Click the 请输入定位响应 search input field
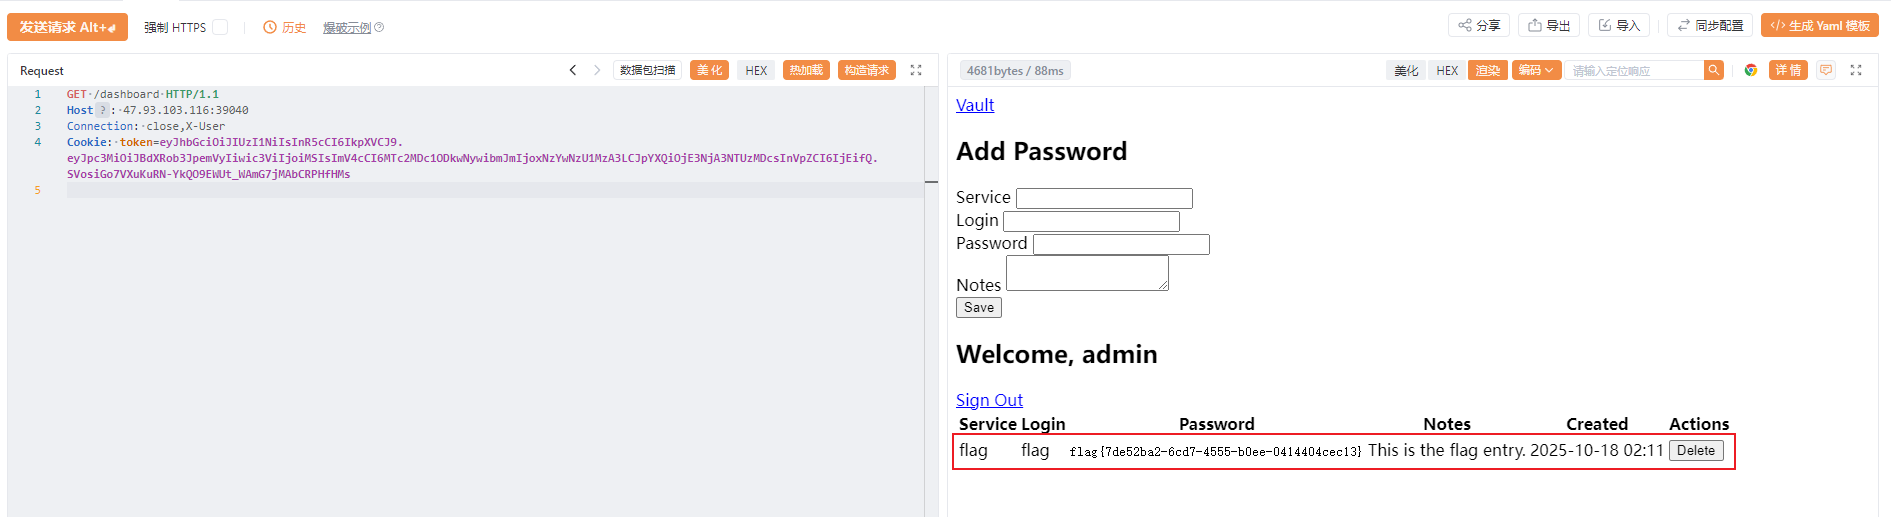Image resolution: width=1891 pixels, height=517 pixels. 1633,70
